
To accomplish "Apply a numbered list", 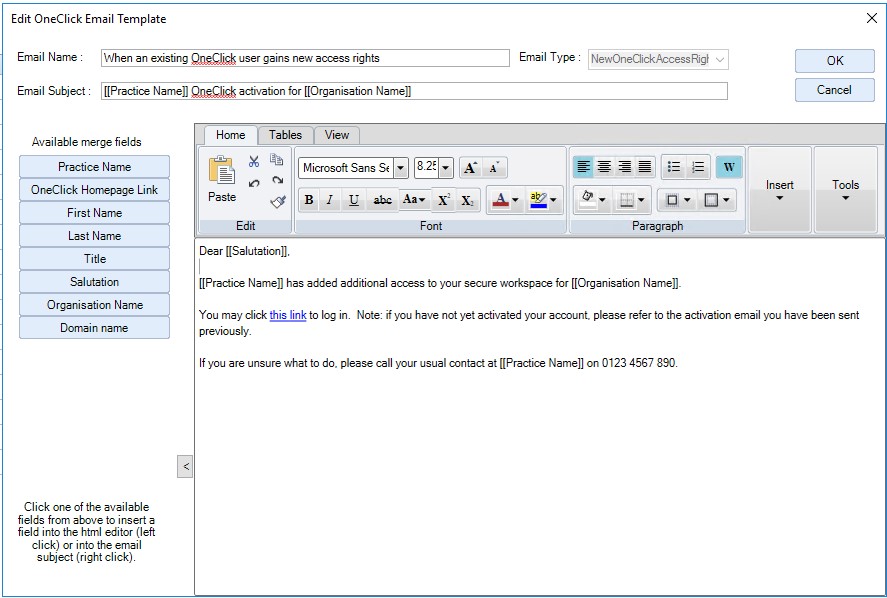I will [698, 167].
